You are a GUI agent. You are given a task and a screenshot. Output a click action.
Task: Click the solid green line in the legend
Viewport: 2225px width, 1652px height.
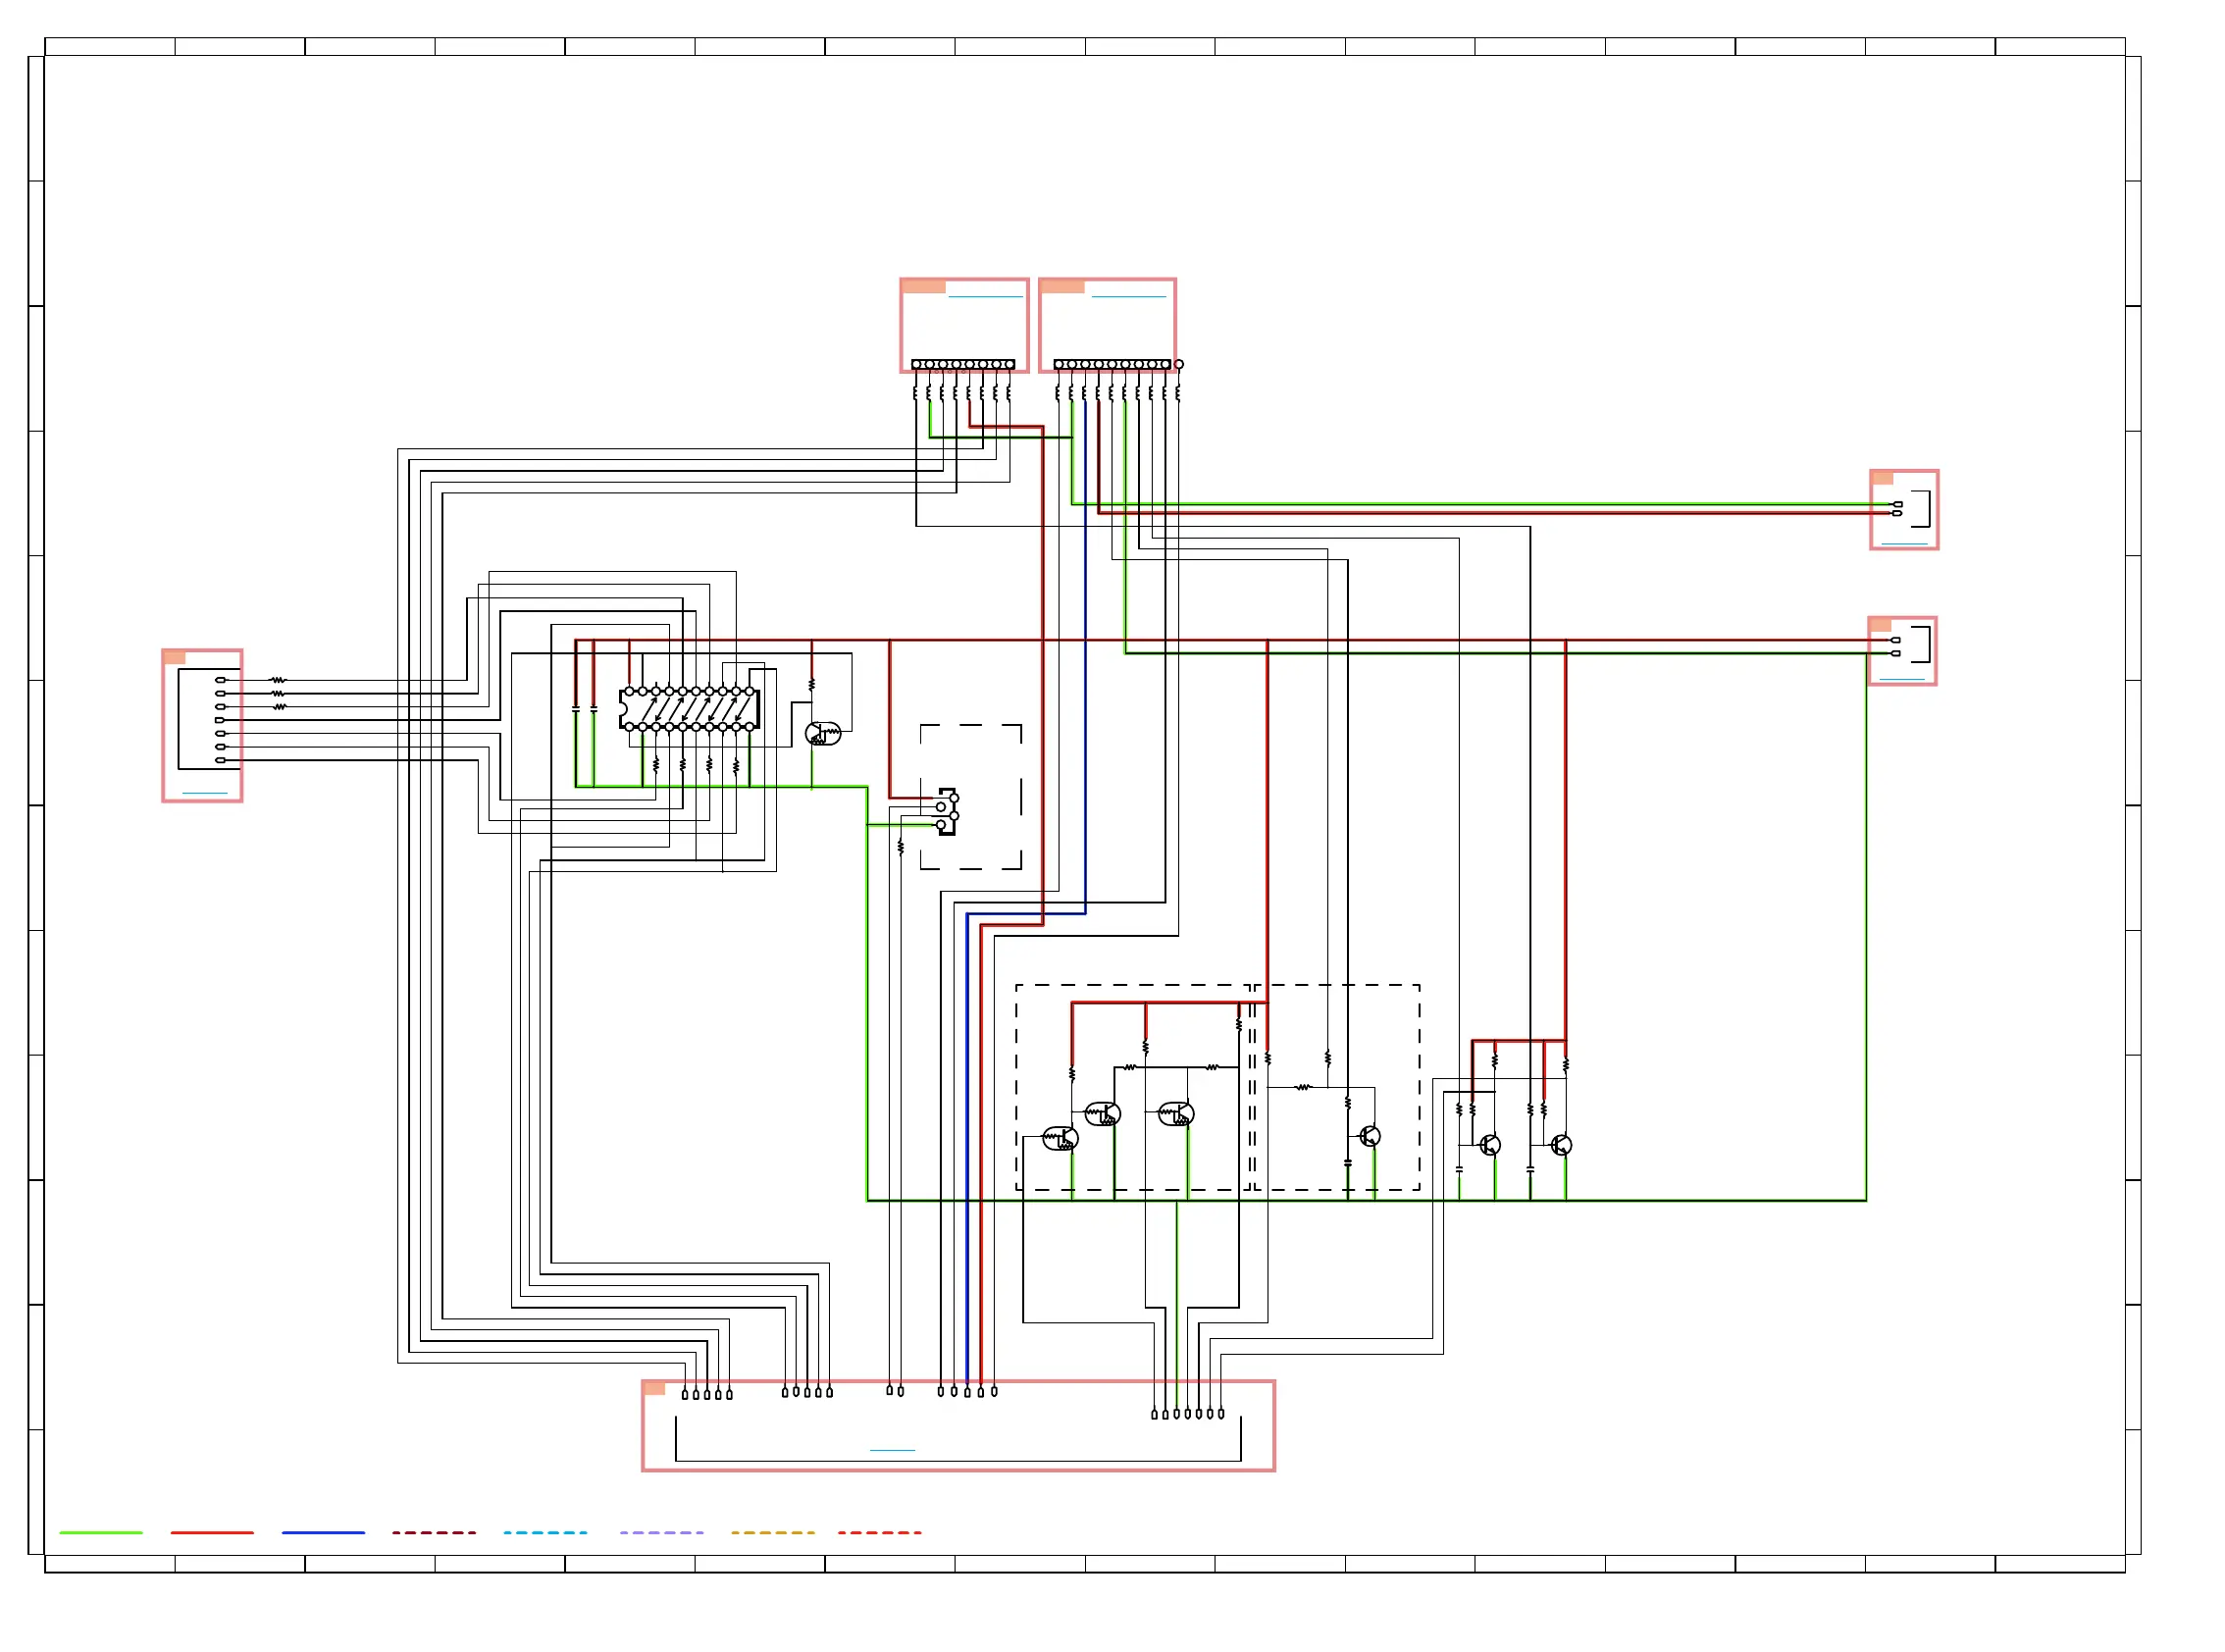pos(101,1533)
